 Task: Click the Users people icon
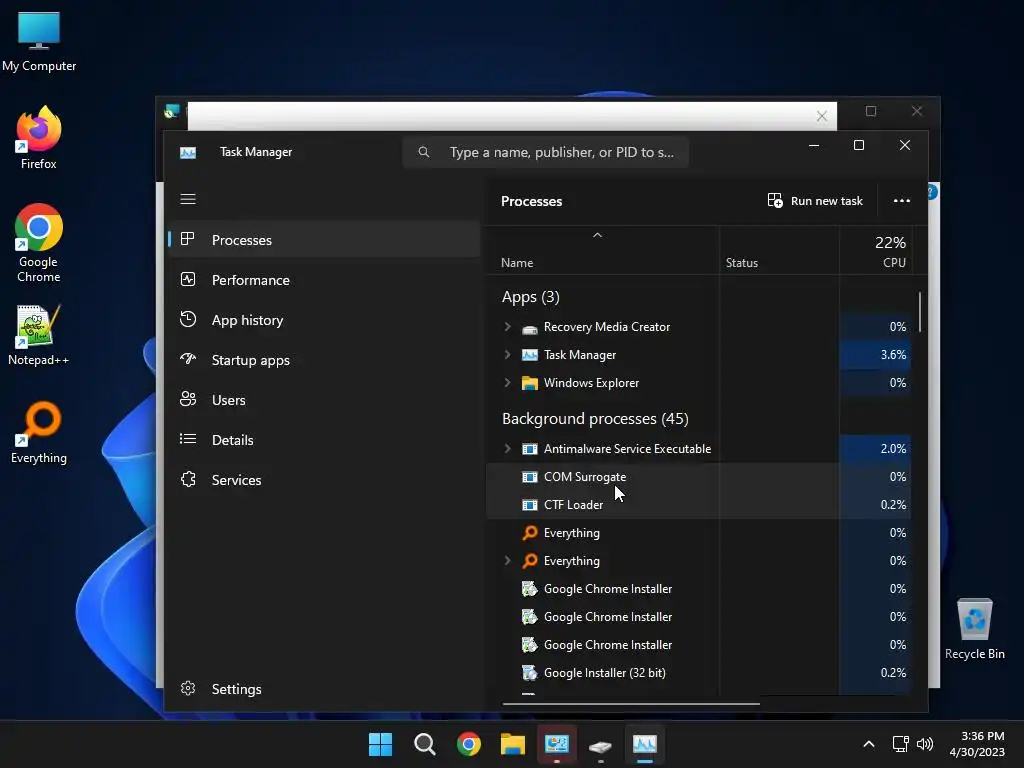click(188, 399)
